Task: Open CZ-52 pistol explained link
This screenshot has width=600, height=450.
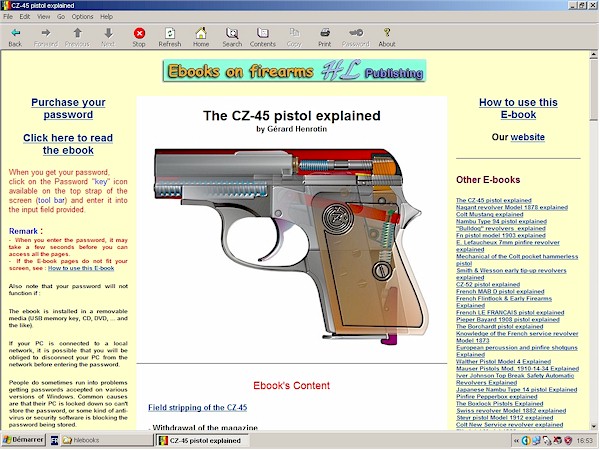Action: 488,284
